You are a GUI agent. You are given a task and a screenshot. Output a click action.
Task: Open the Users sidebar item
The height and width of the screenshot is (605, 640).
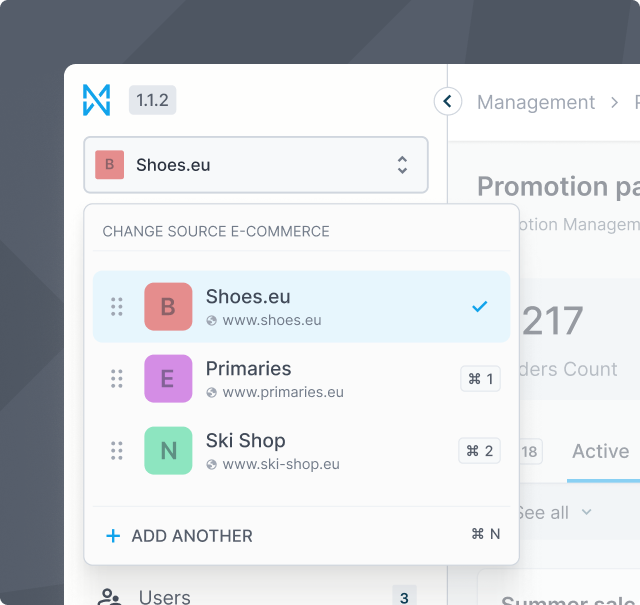165,597
